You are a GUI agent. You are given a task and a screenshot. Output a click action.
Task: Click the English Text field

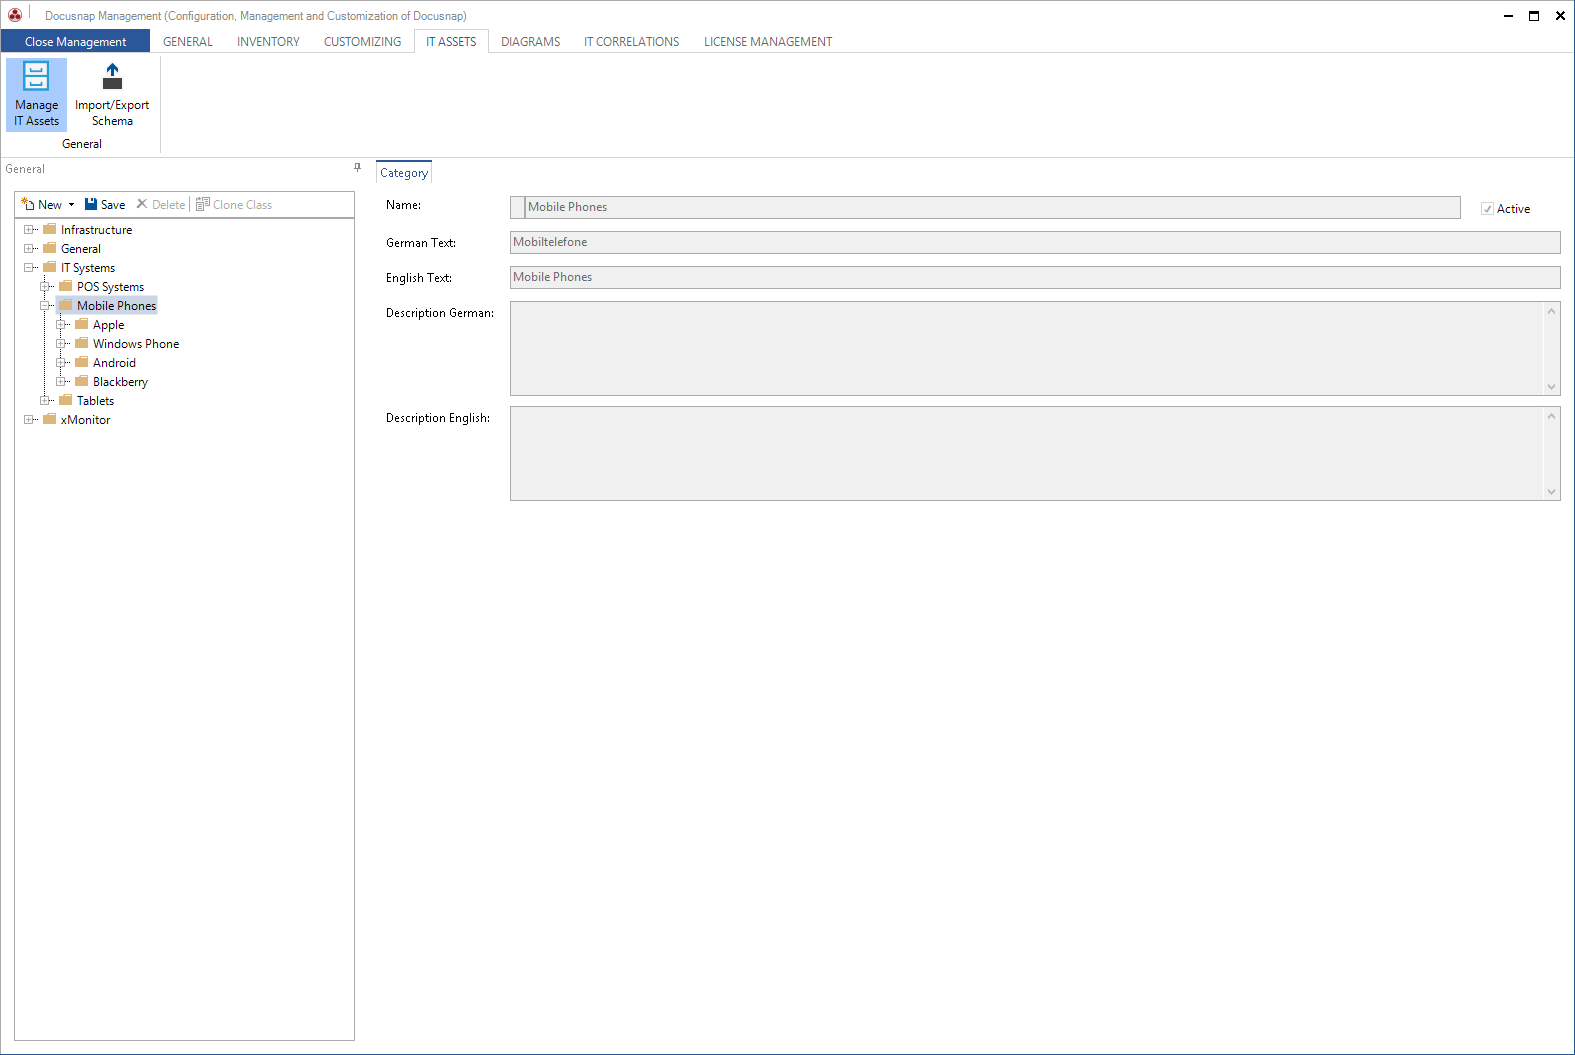coord(1035,277)
